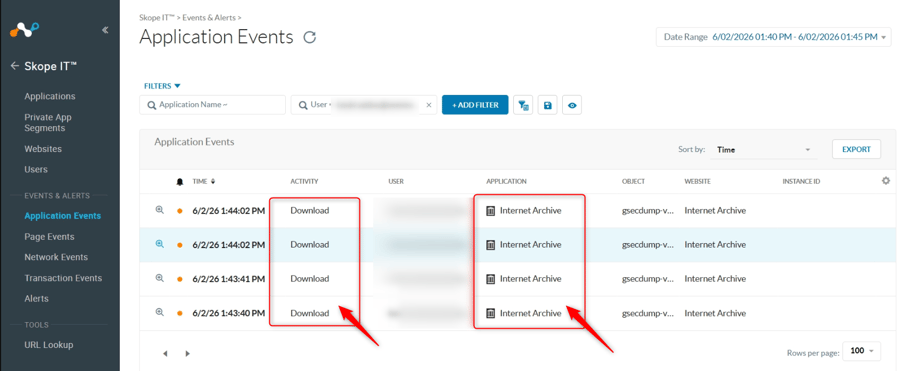Select Application Events in the sidebar

[x=63, y=216]
